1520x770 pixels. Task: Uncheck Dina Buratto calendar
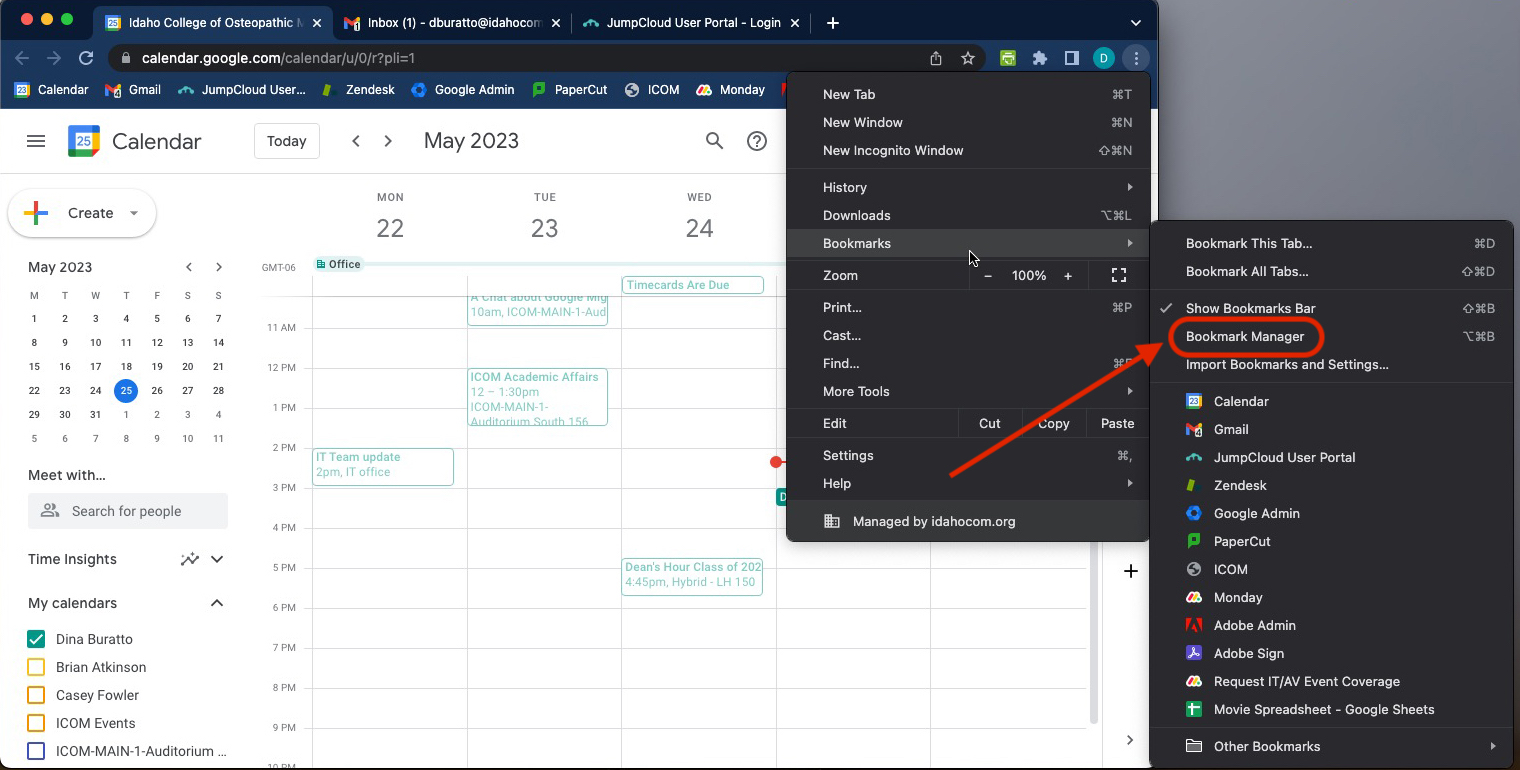click(x=36, y=639)
